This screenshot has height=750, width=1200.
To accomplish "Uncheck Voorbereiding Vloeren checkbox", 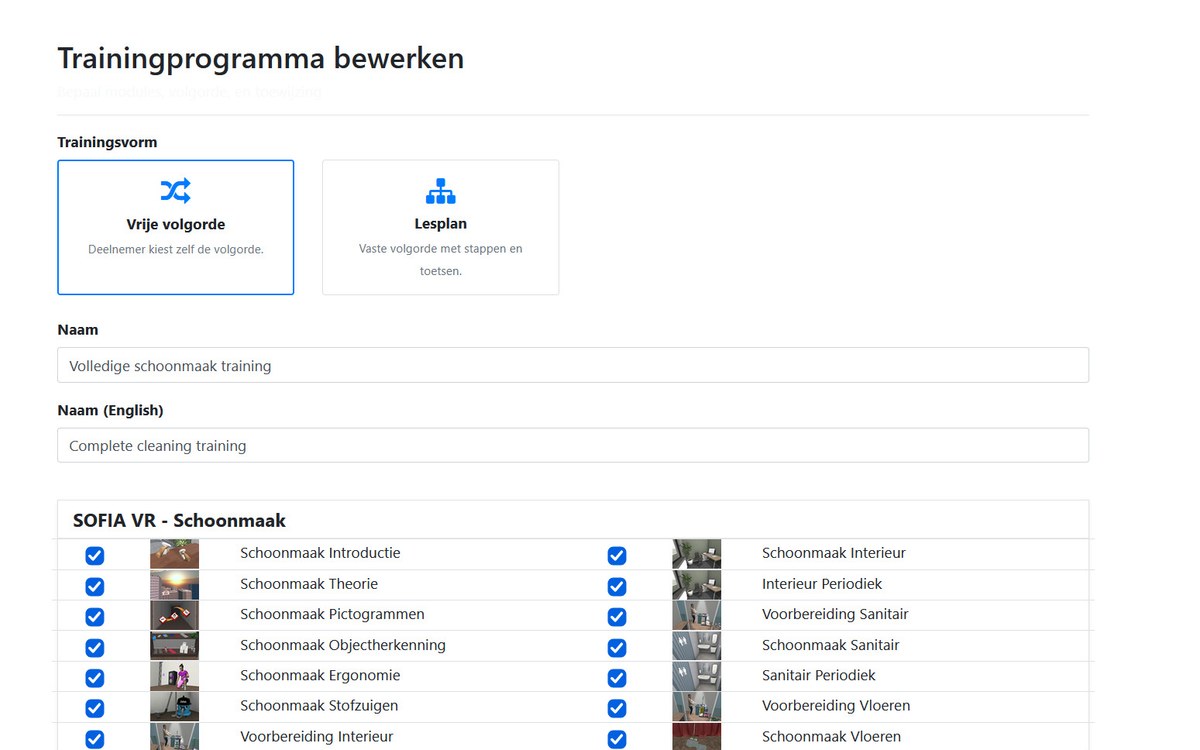I will pyautogui.click(x=617, y=708).
